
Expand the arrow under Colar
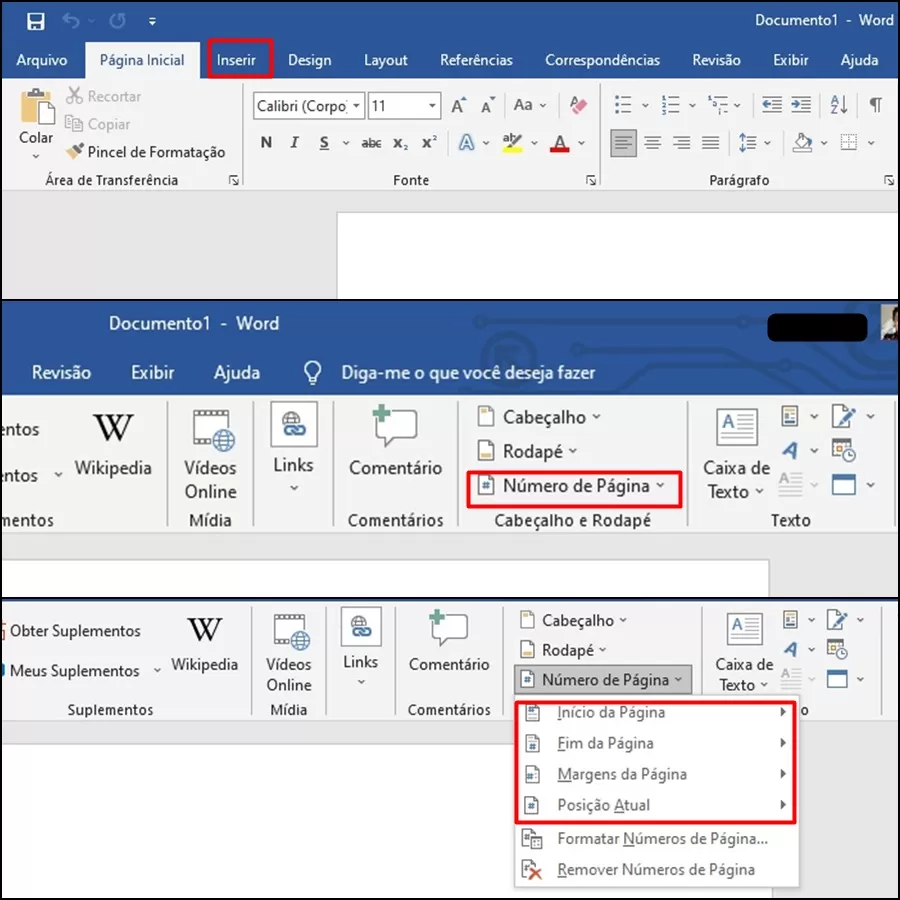click(36, 156)
